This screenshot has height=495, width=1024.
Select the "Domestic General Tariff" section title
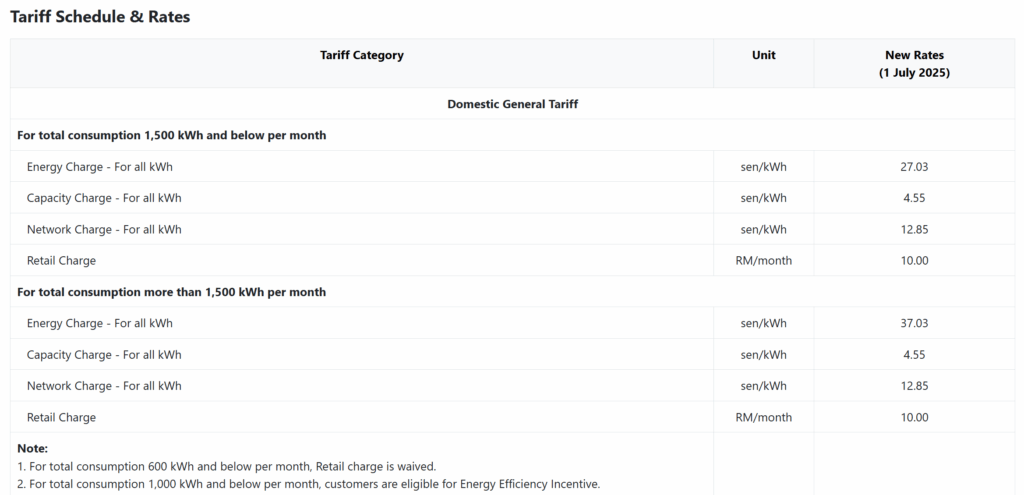point(512,104)
